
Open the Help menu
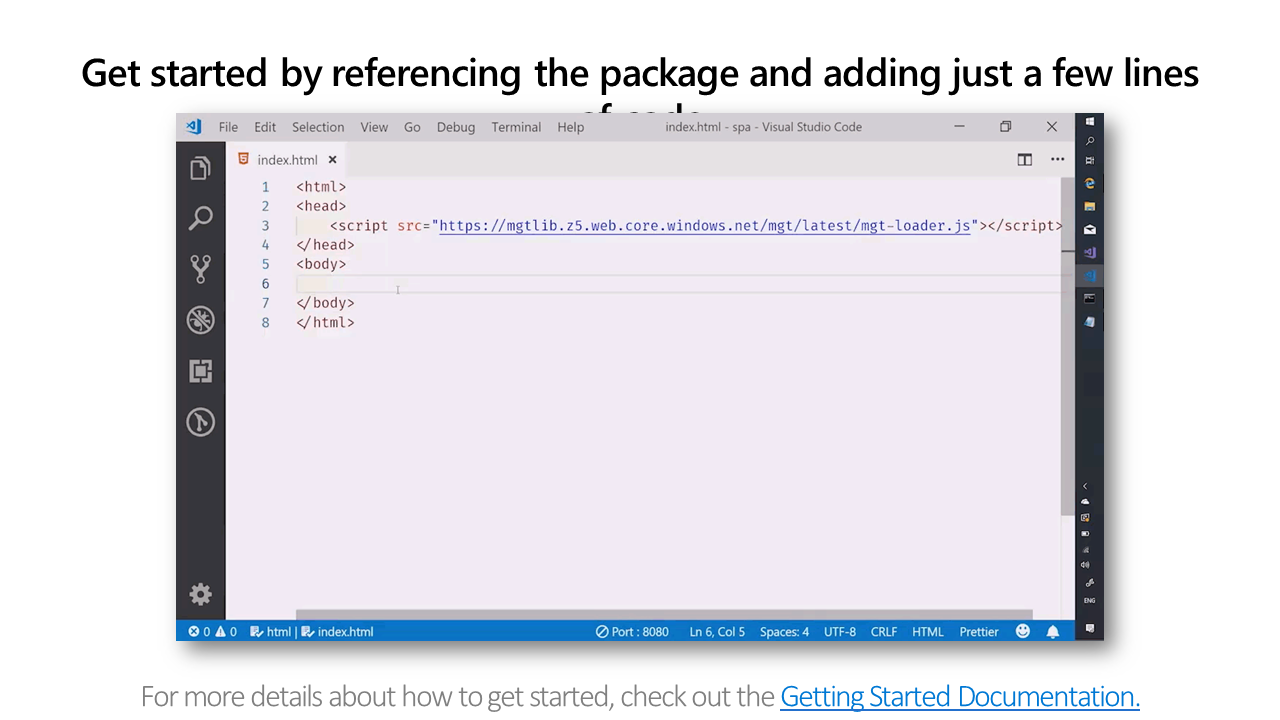(571, 127)
